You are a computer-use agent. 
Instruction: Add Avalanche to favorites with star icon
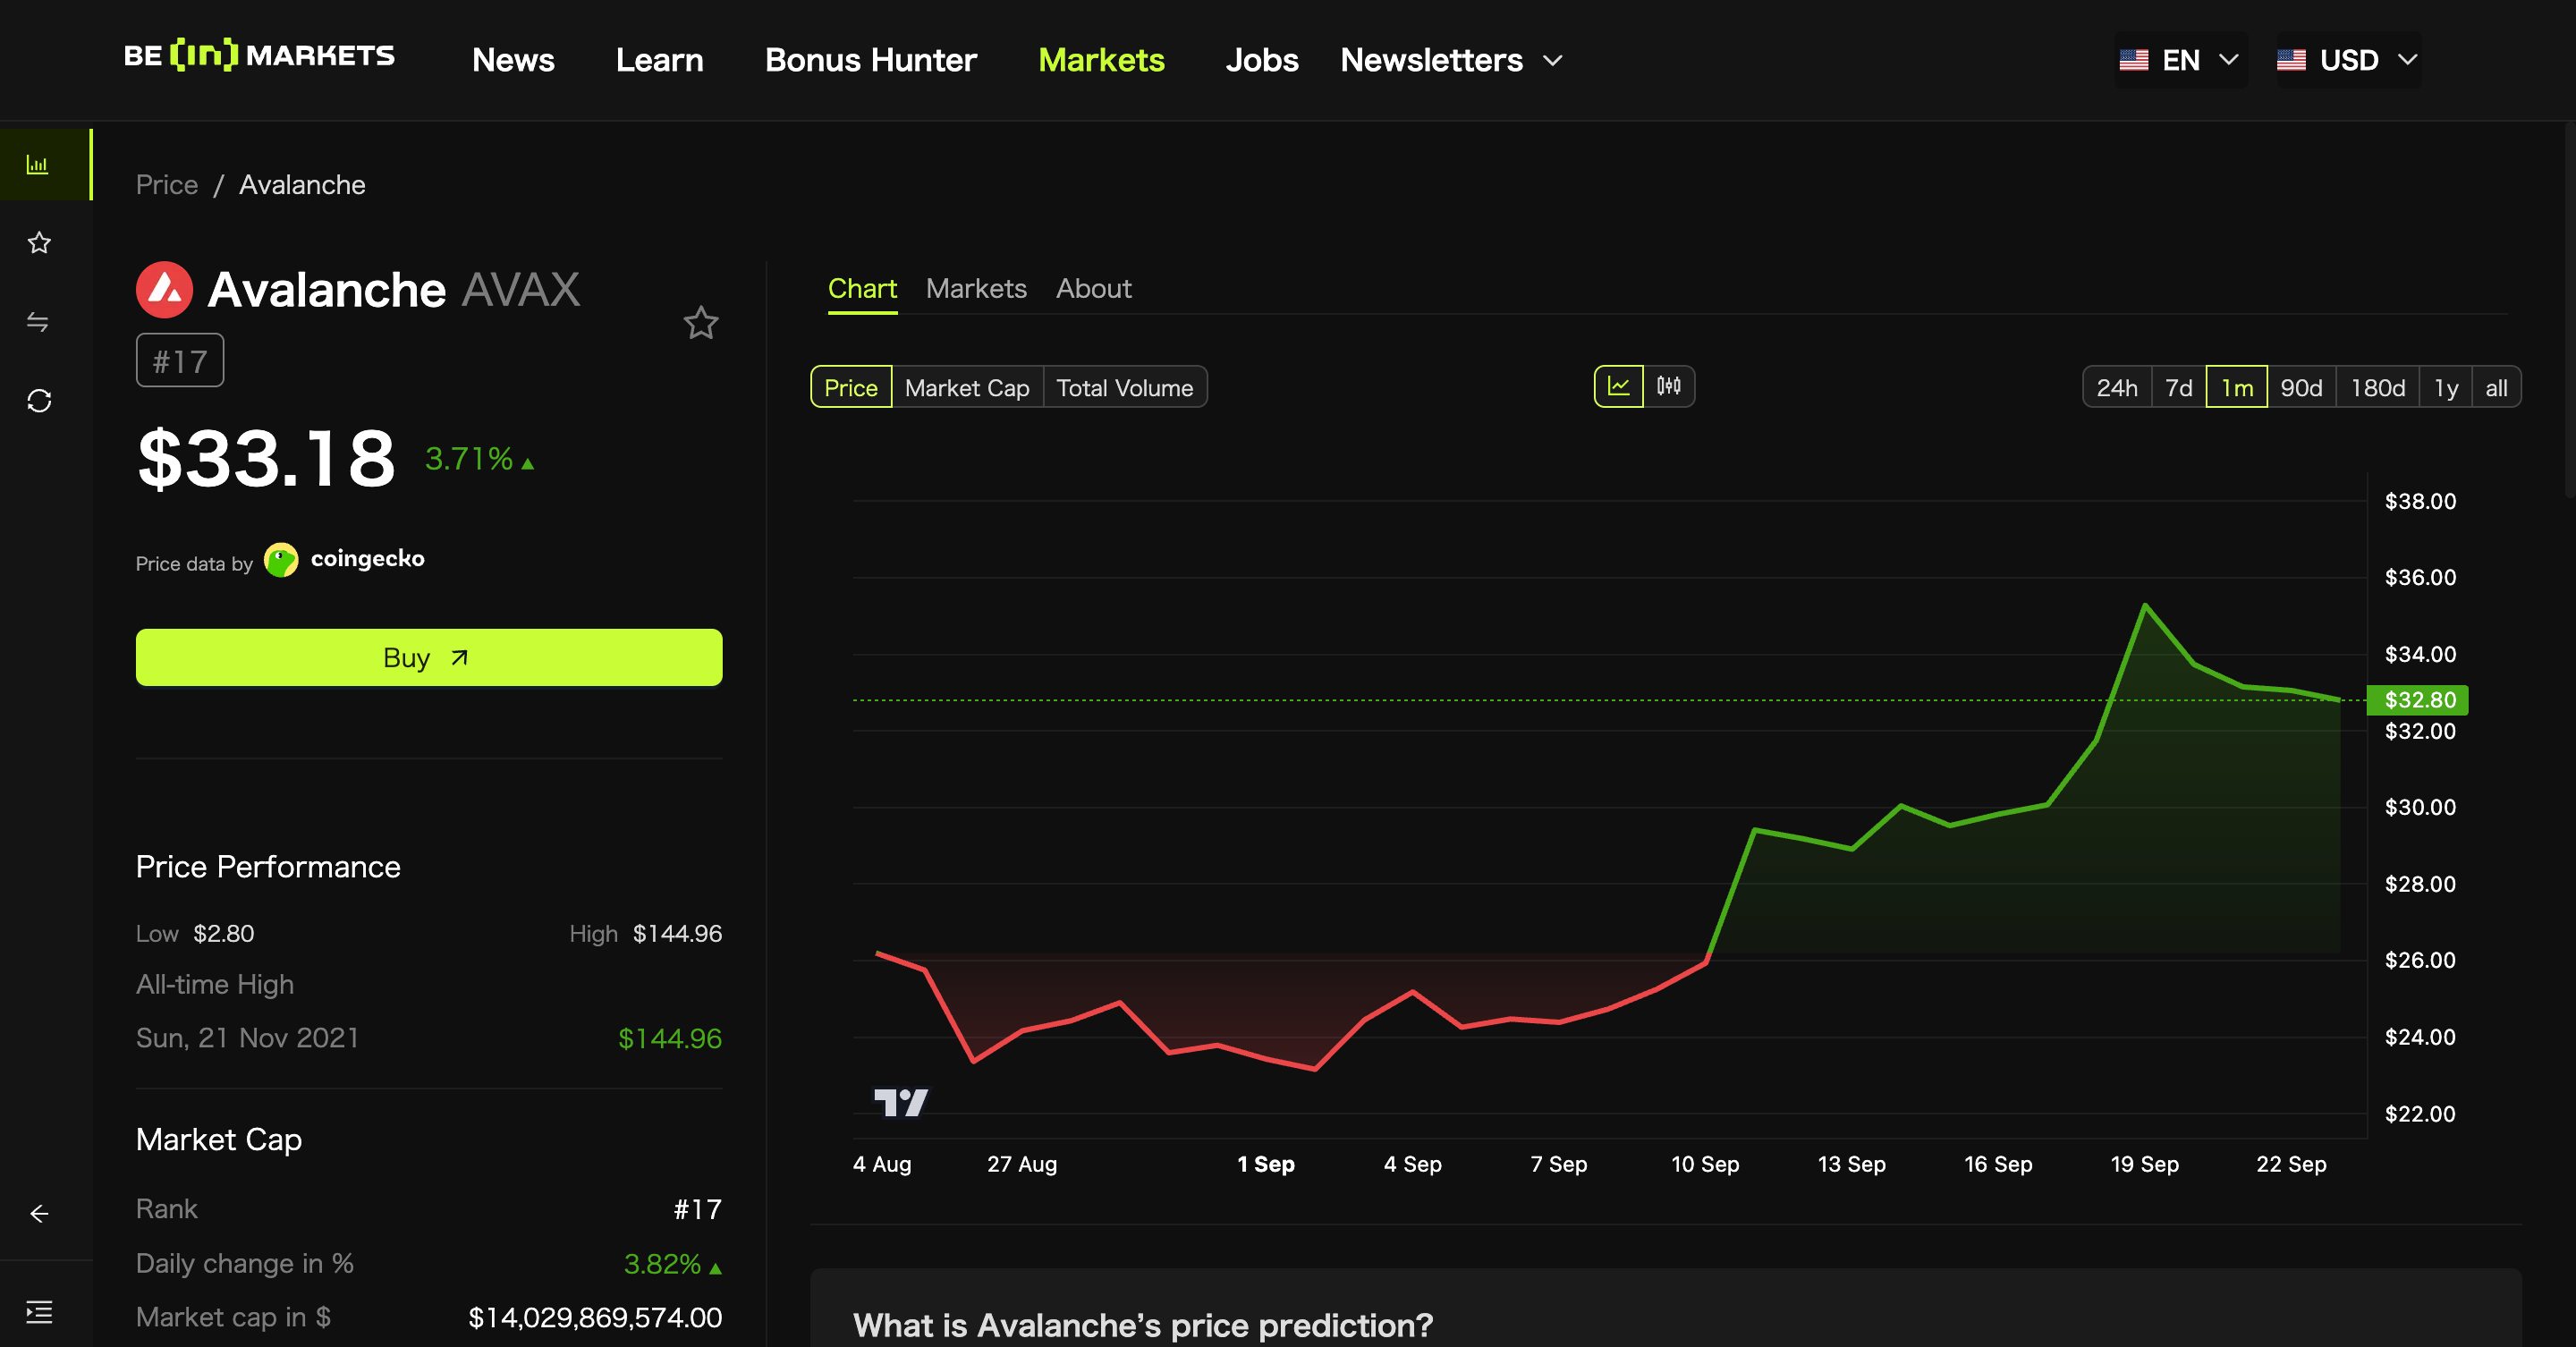[x=700, y=323]
